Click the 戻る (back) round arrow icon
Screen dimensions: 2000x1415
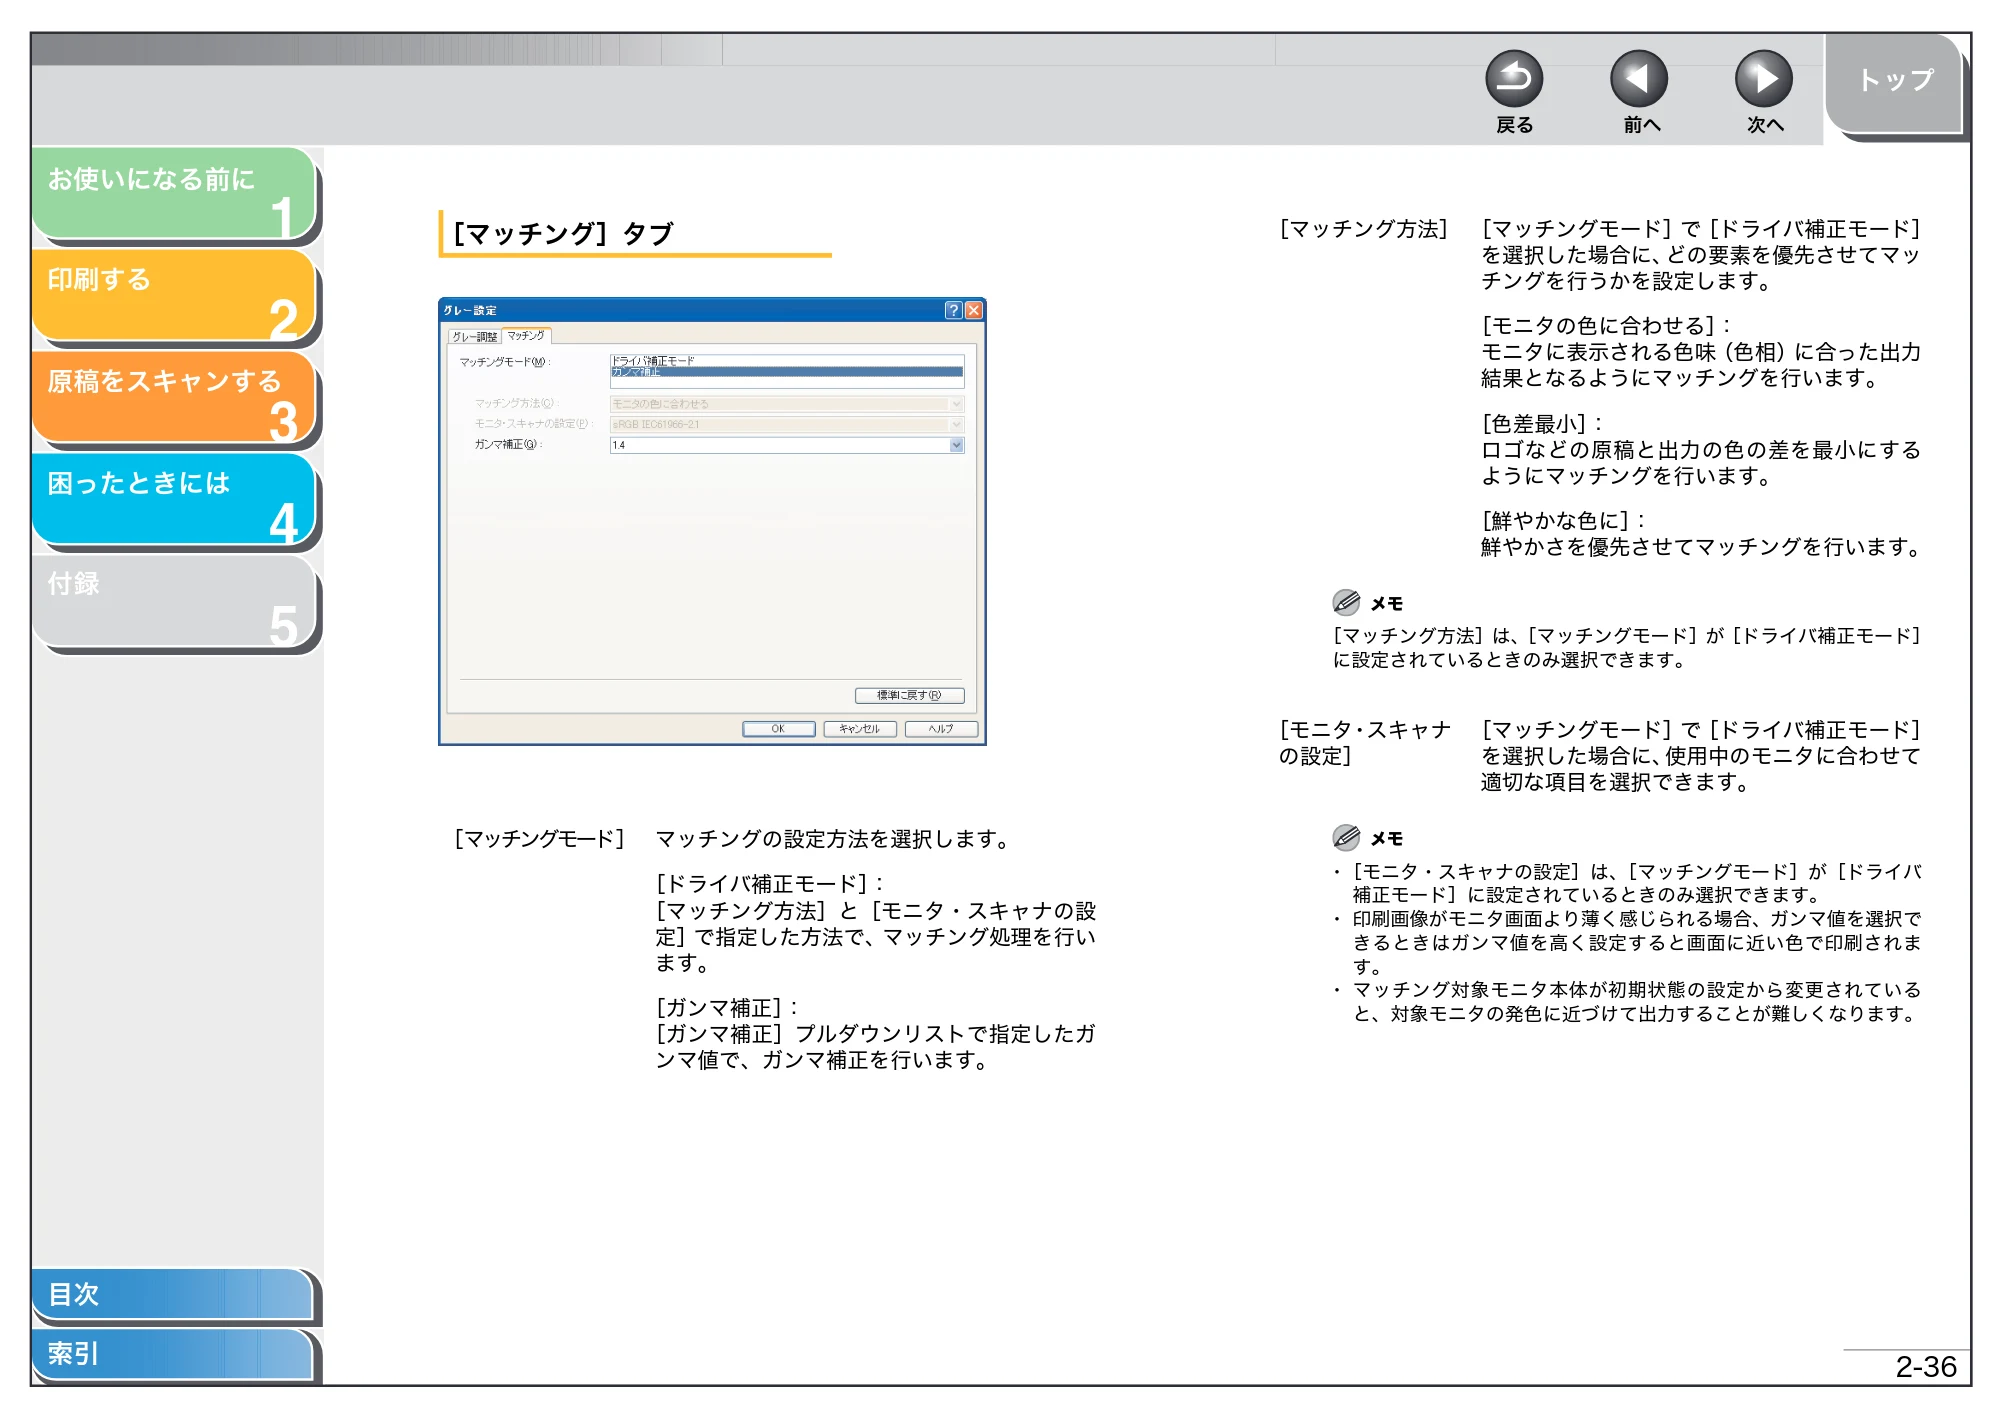tap(1513, 79)
